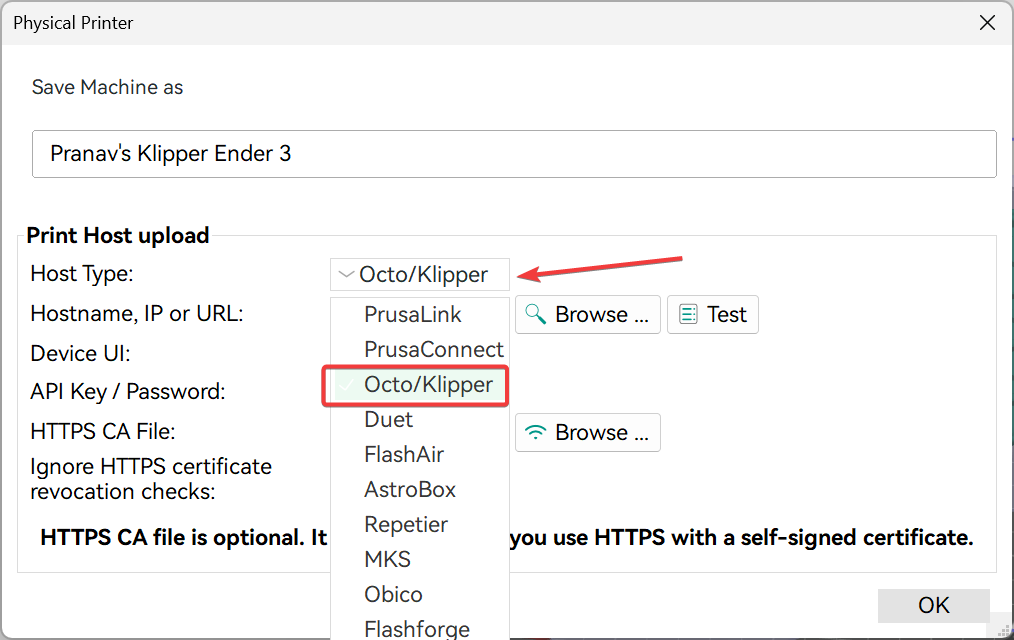Image resolution: width=1014 pixels, height=640 pixels.
Task: Click the Test connection button
Action: (713, 315)
